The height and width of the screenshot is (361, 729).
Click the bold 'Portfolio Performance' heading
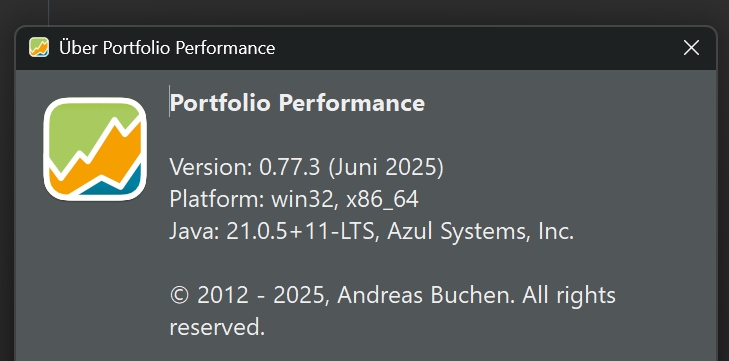pyautogui.click(x=297, y=103)
